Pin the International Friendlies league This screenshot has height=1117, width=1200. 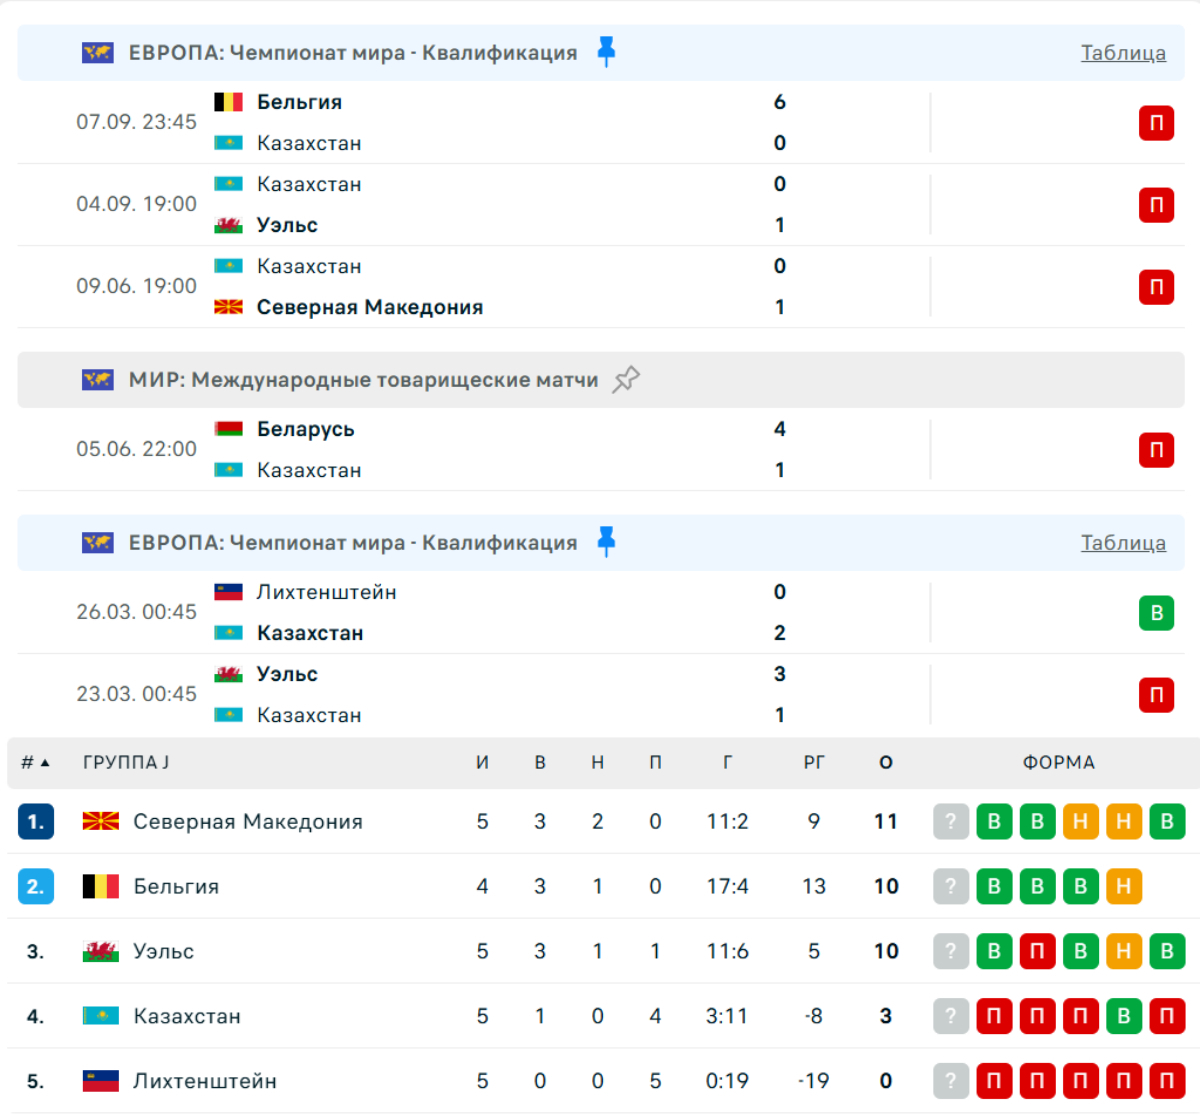pos(626,379)
